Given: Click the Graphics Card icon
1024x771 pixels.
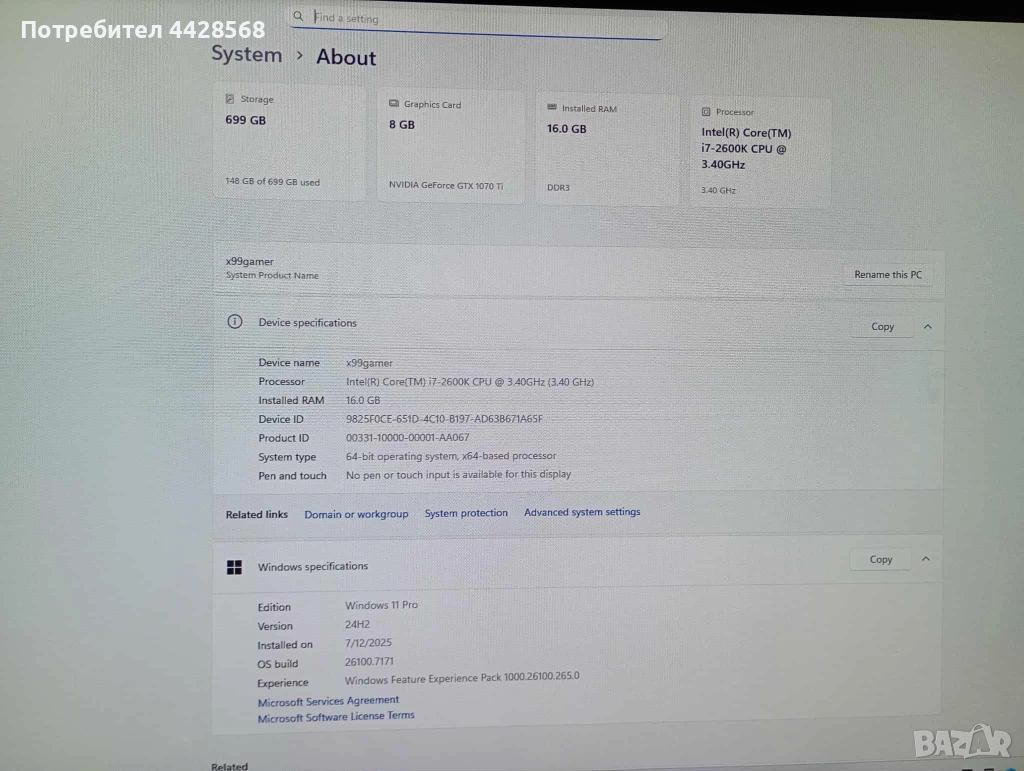Looking at the screenshot, I should click(x=394, y=103).
